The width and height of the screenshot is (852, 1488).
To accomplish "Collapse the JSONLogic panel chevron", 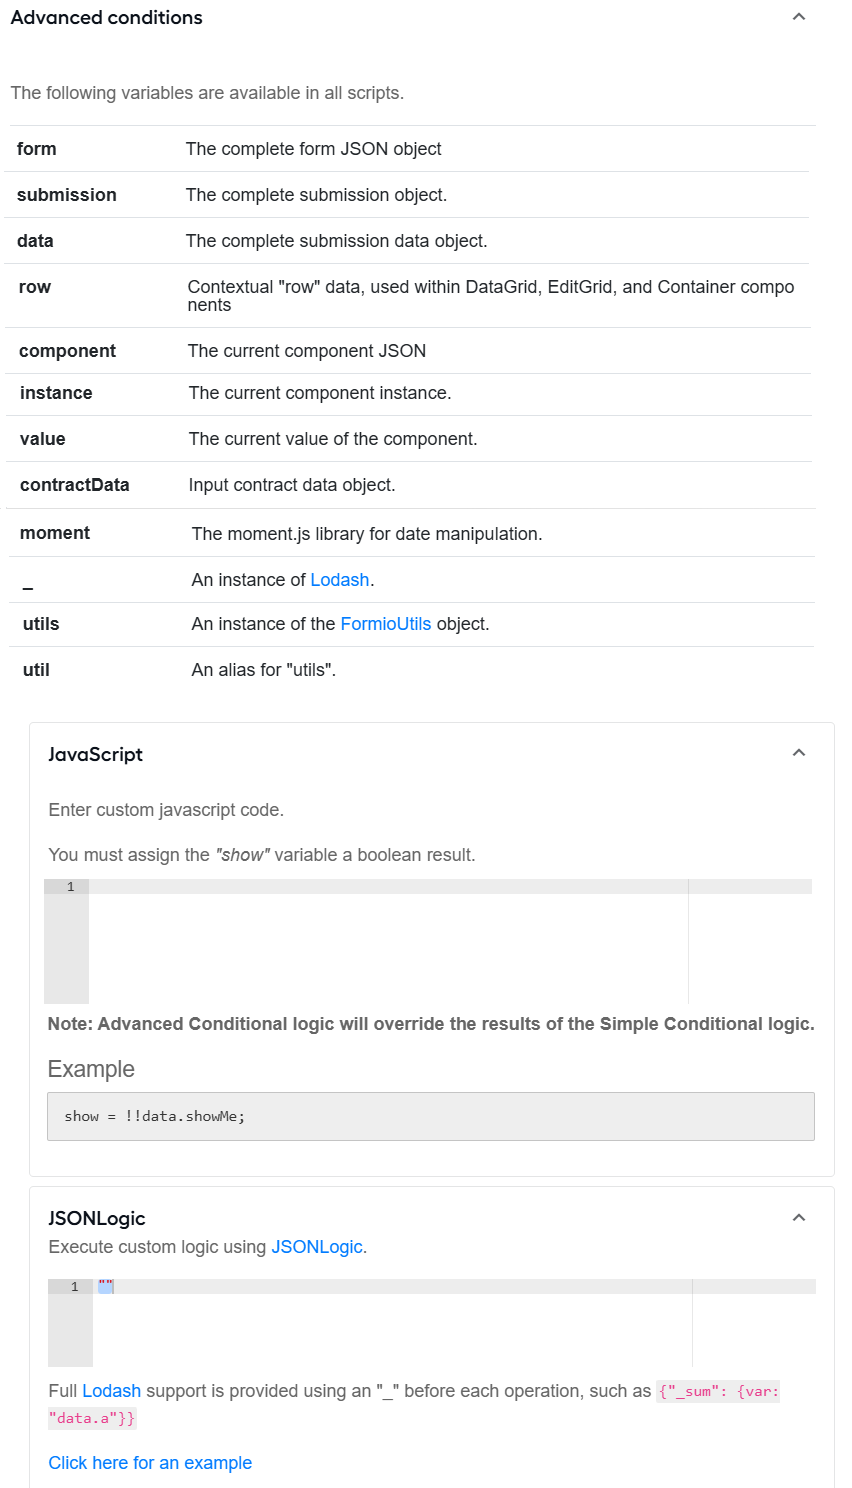I will point(798,1217).
